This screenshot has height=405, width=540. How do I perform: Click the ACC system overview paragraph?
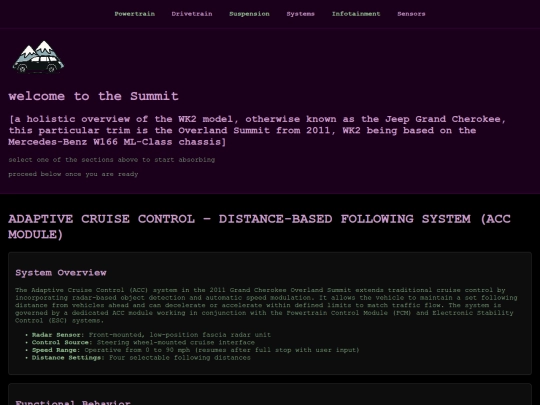click(x=266, y=305)
